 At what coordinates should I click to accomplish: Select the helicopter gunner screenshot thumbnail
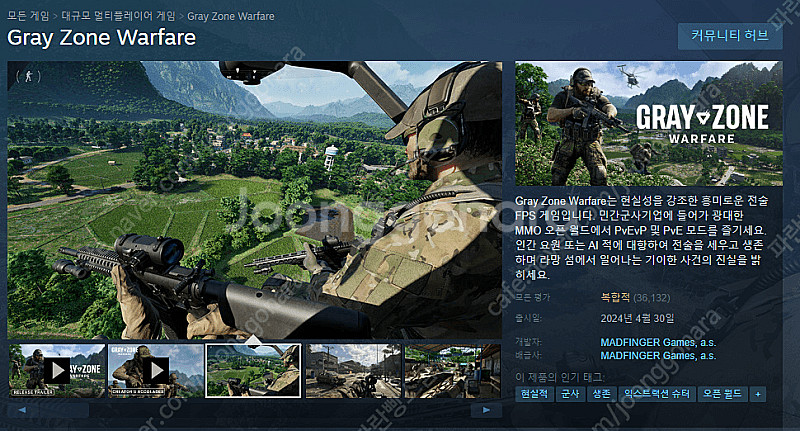point(254,371)
